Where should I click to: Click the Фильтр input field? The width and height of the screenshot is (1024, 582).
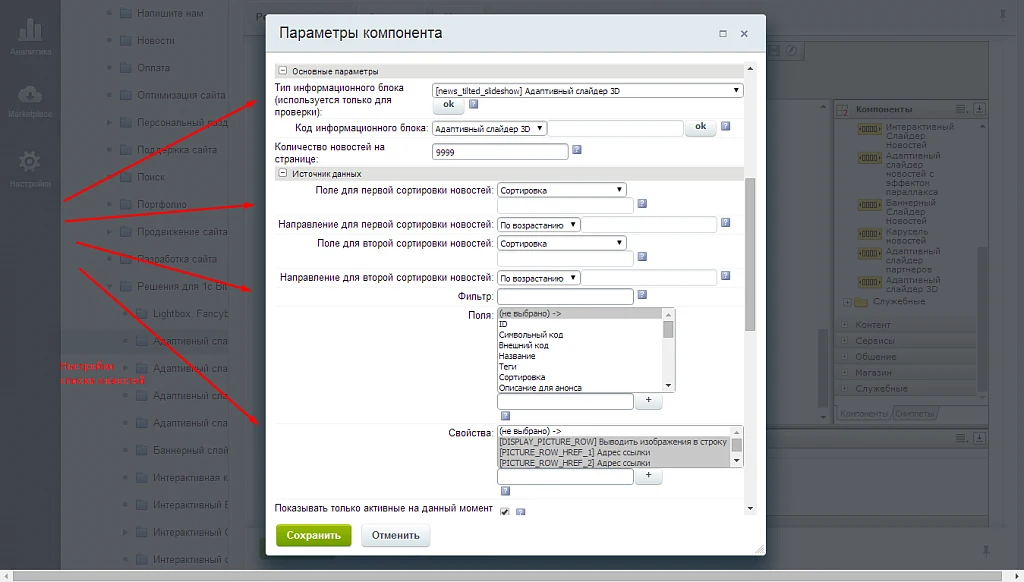tap(566, 297)
